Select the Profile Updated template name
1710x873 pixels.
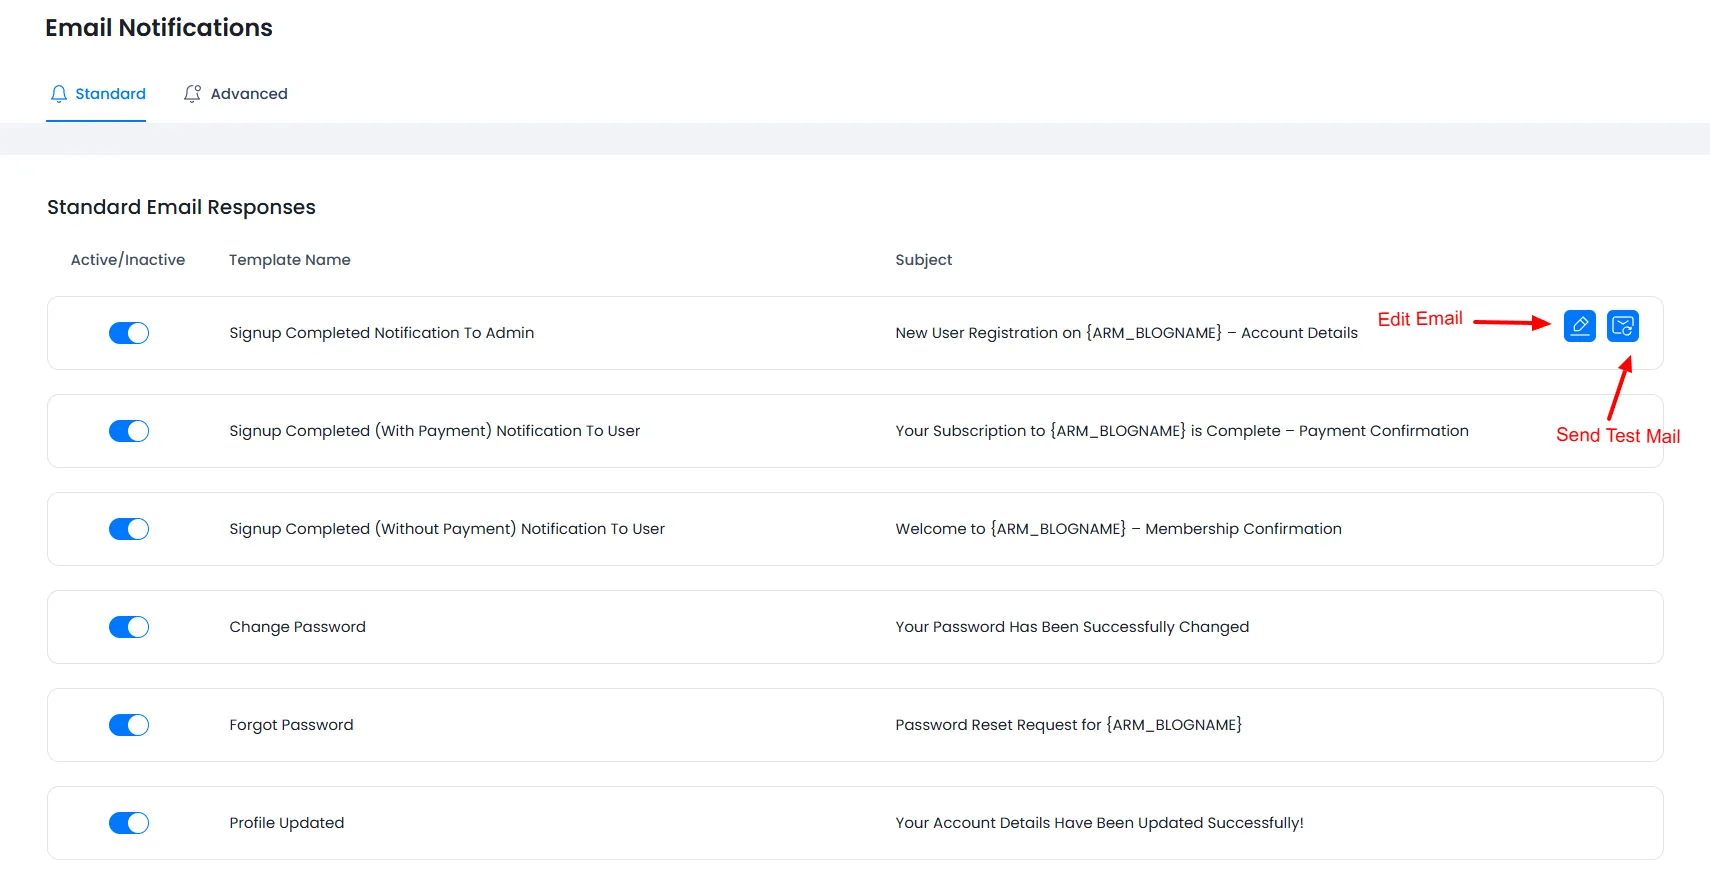tap(286, 823)
